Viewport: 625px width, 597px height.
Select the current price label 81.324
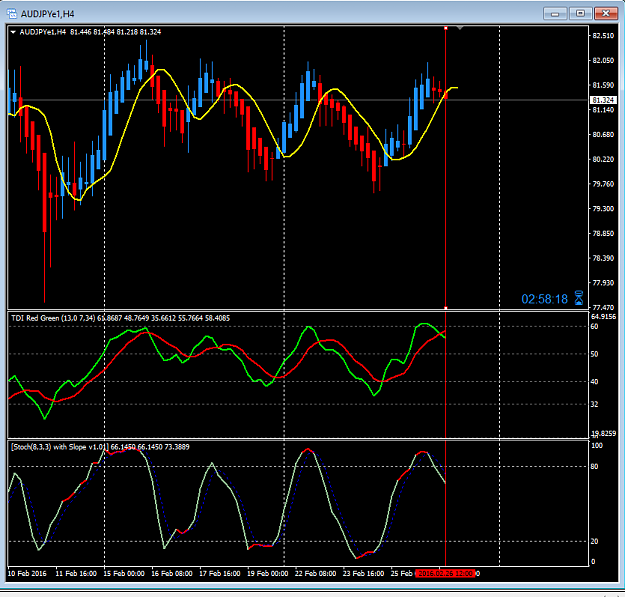click(x=603, y=100)
